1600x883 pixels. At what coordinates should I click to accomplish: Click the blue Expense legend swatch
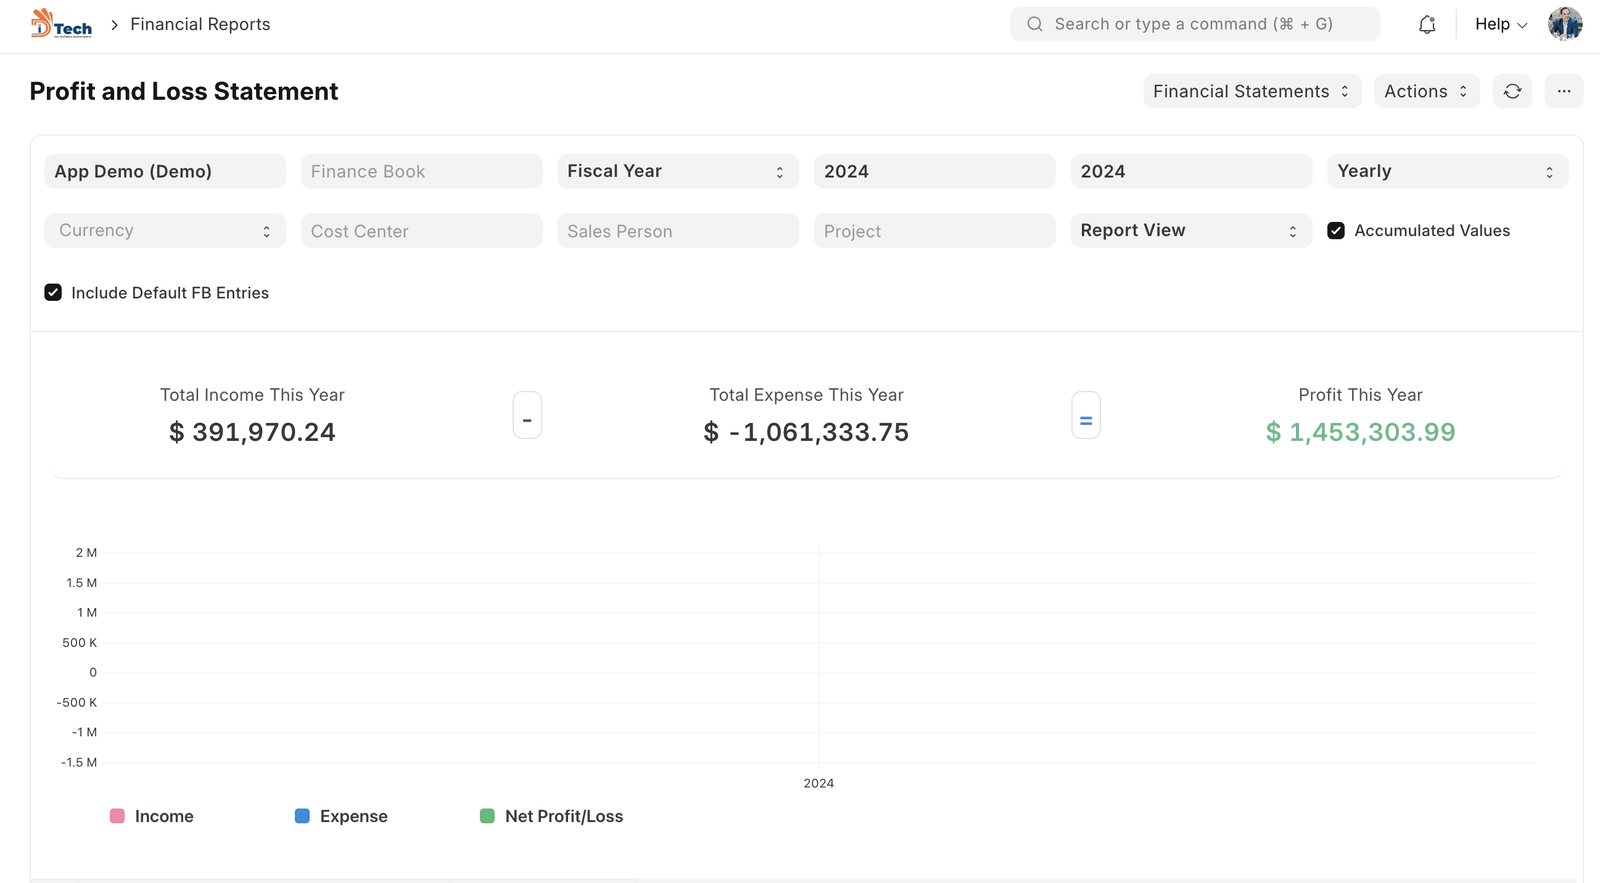pyautogui.click(x=302, y=816)
